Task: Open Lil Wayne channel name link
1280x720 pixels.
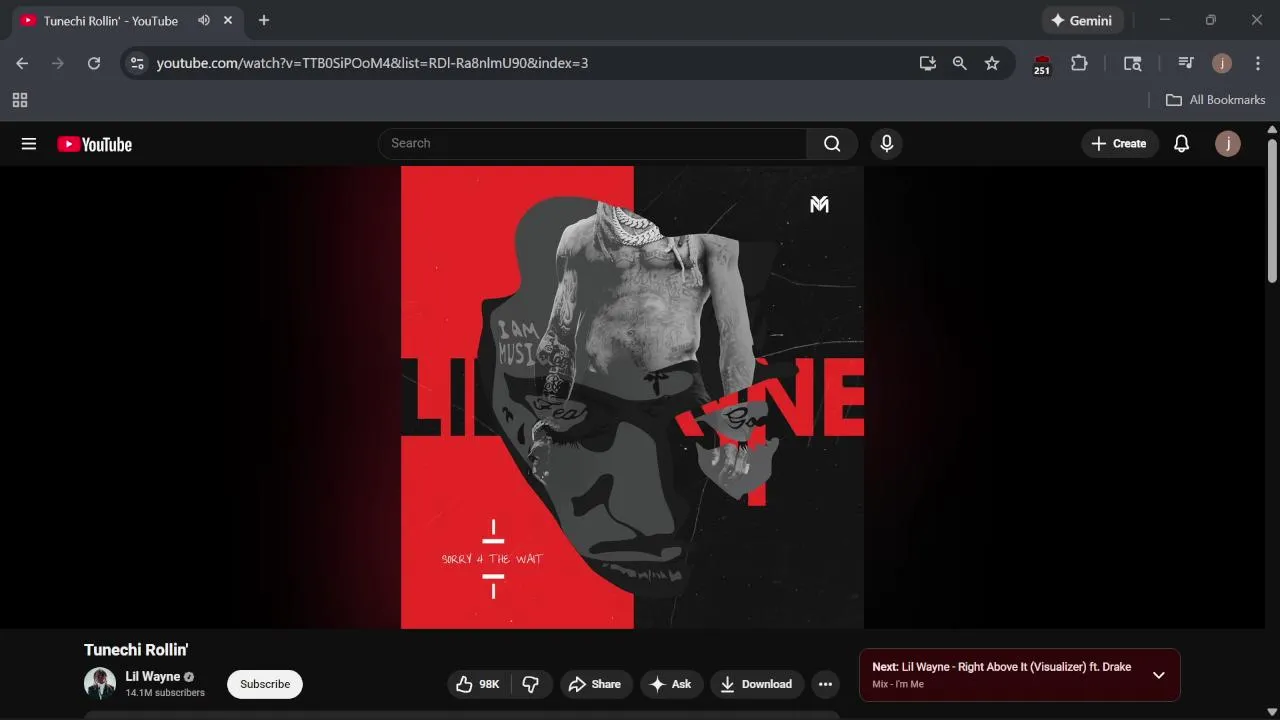Action: 153,677
